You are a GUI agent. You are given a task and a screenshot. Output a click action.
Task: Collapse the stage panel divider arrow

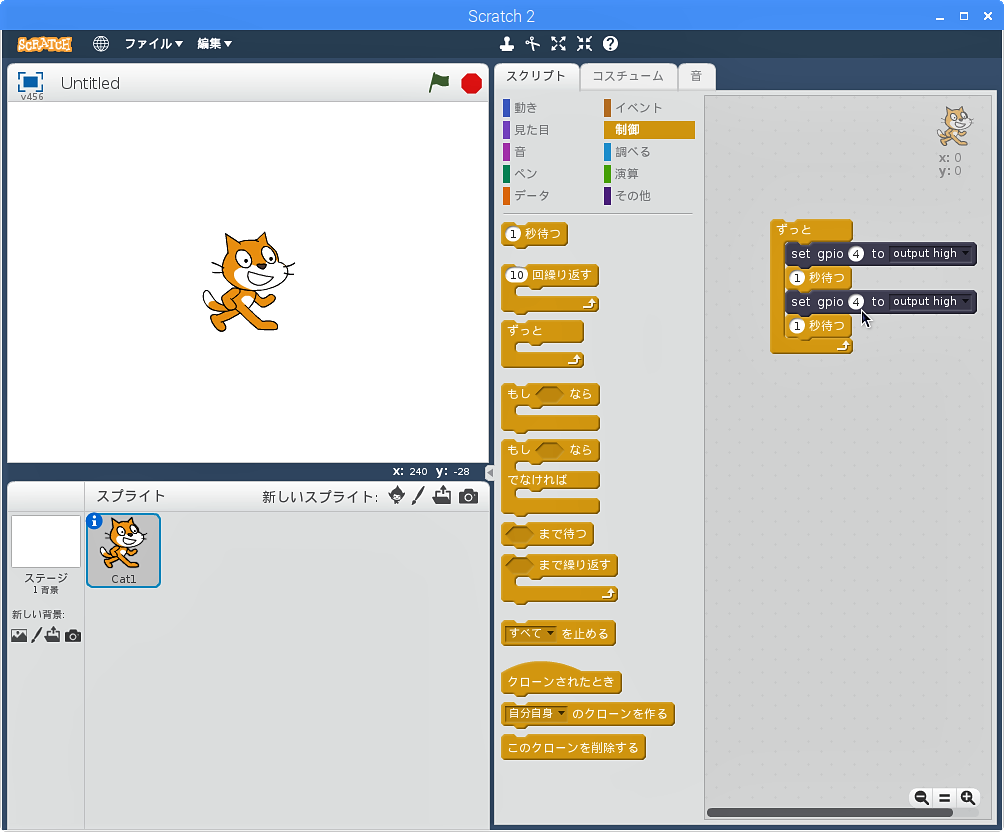click(490, 472)
